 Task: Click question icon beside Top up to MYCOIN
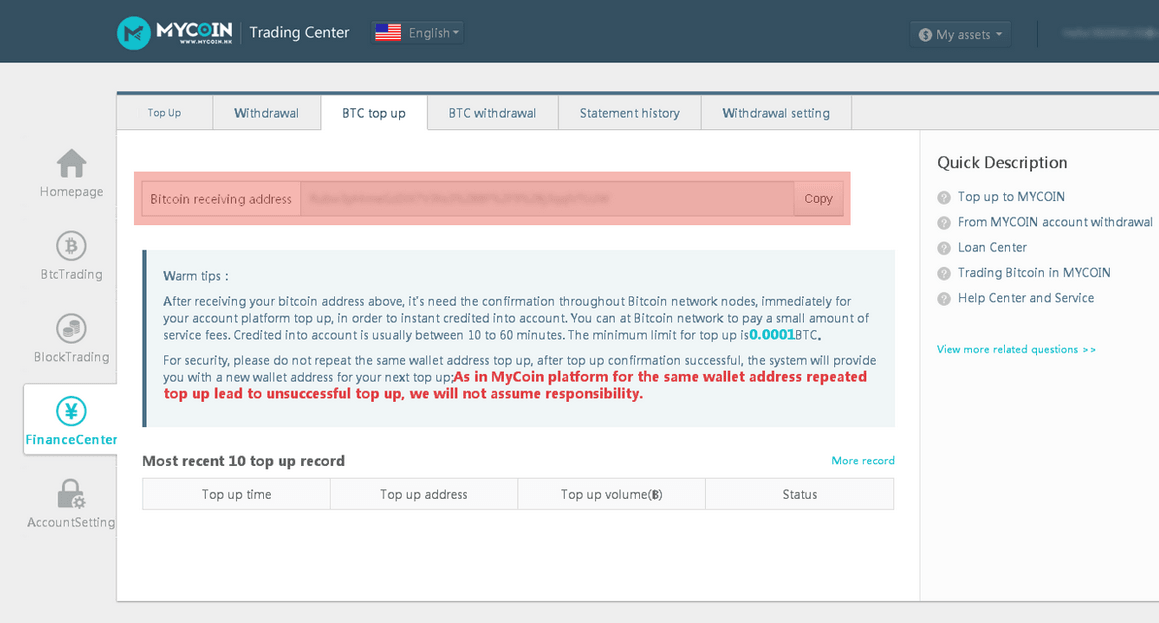point(944,197)
